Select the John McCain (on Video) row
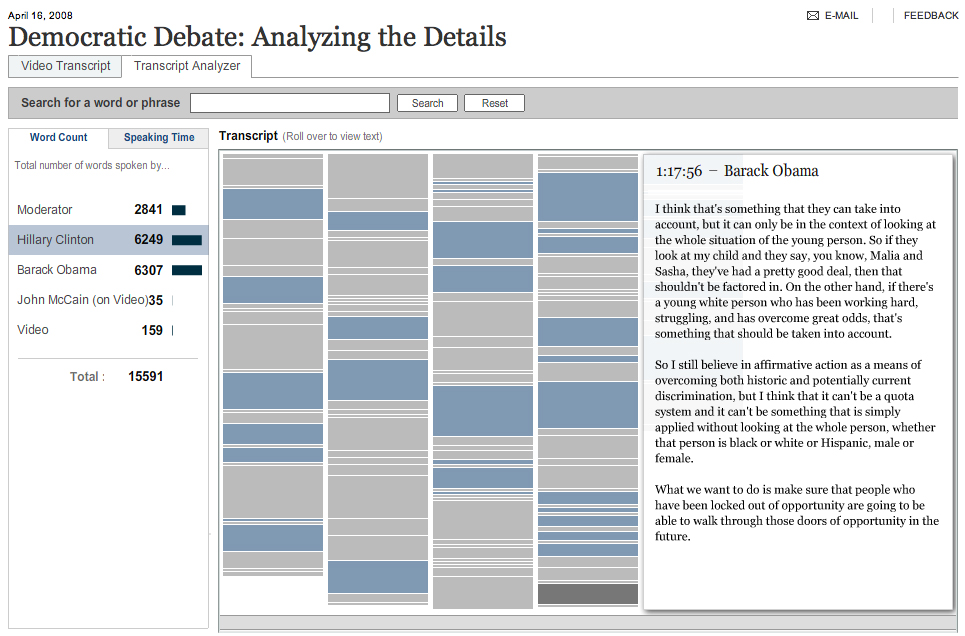Image resolution: width=965 pixels, height=636 pixels. tap(108, 300)
